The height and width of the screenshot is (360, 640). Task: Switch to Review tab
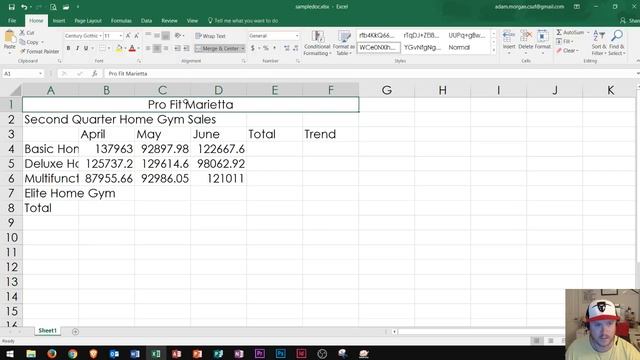pos(169,20)
